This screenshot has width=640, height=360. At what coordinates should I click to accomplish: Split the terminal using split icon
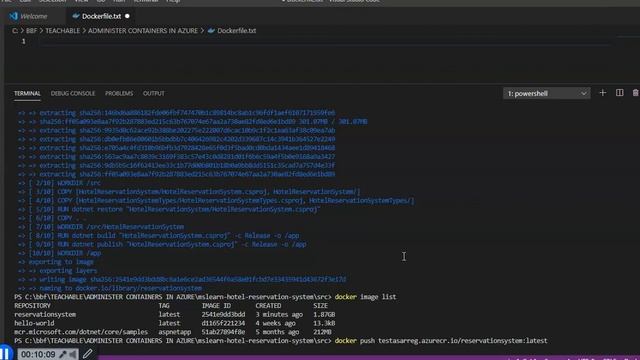pos(620,93)
